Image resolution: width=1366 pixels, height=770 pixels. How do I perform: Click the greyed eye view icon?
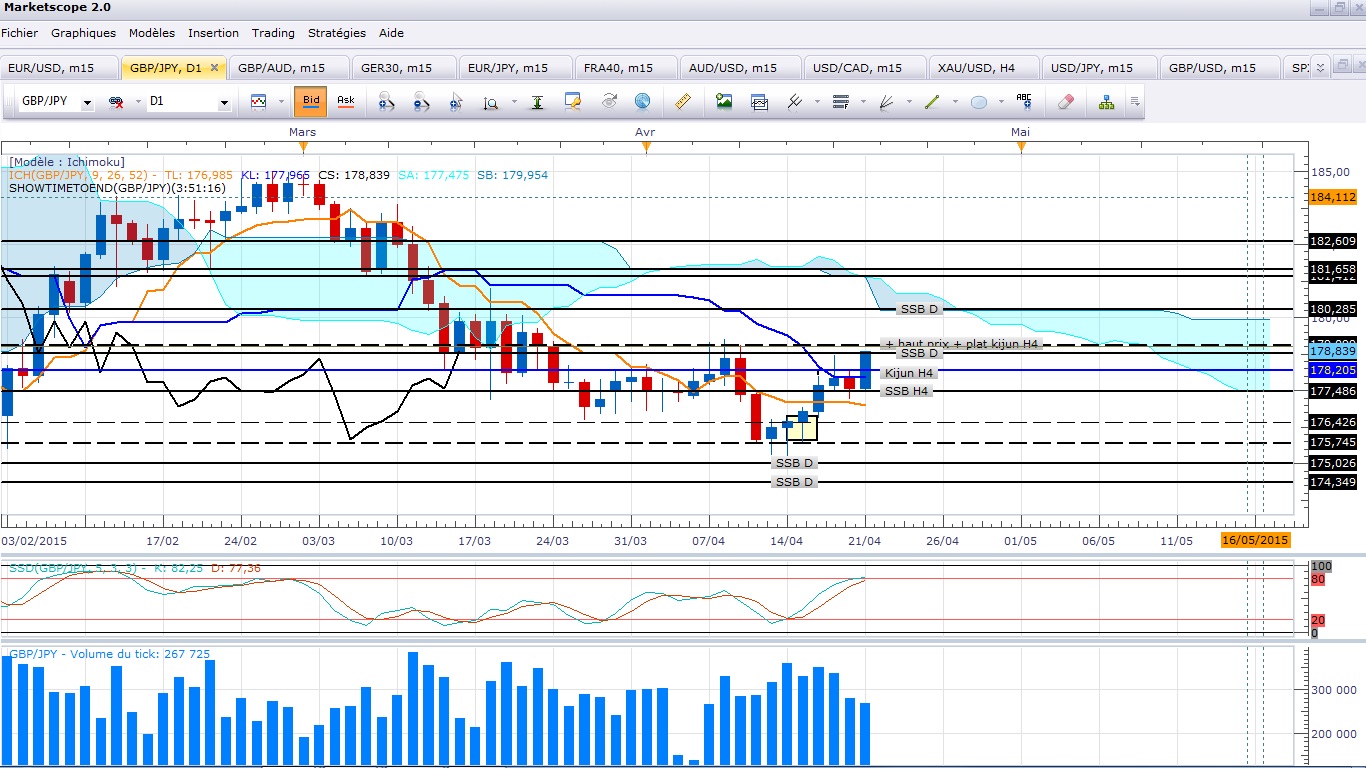pyautogui.click(x=608, y=102)
